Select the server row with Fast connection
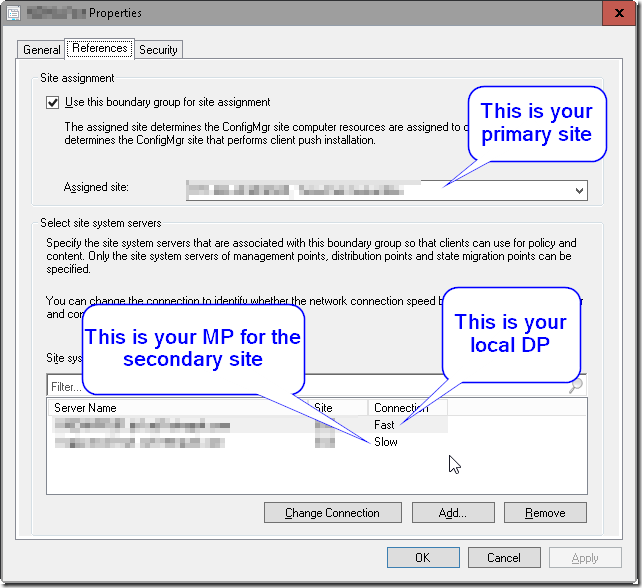Screen dimensions: 642x588 (251, 425)
